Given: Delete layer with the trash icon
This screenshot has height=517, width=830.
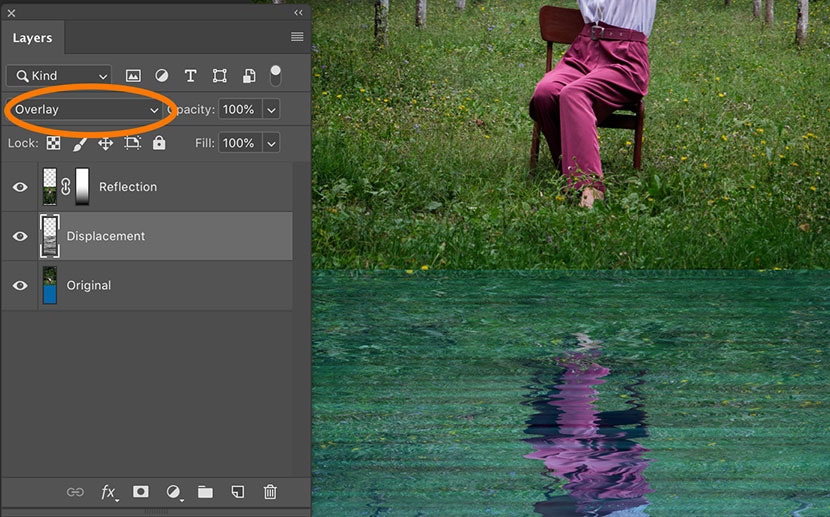Looking at the screenshot, I should click(270, 492).
